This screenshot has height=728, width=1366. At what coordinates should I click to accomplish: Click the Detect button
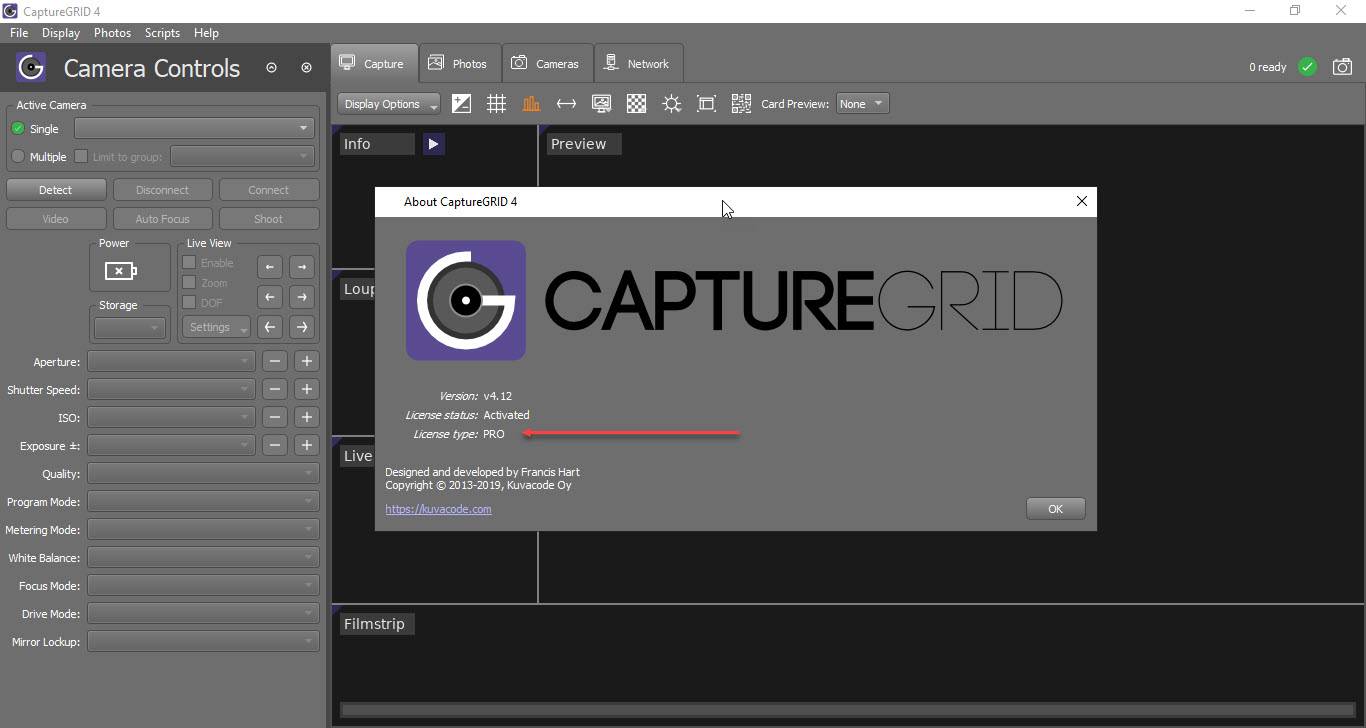click(55, 190)
